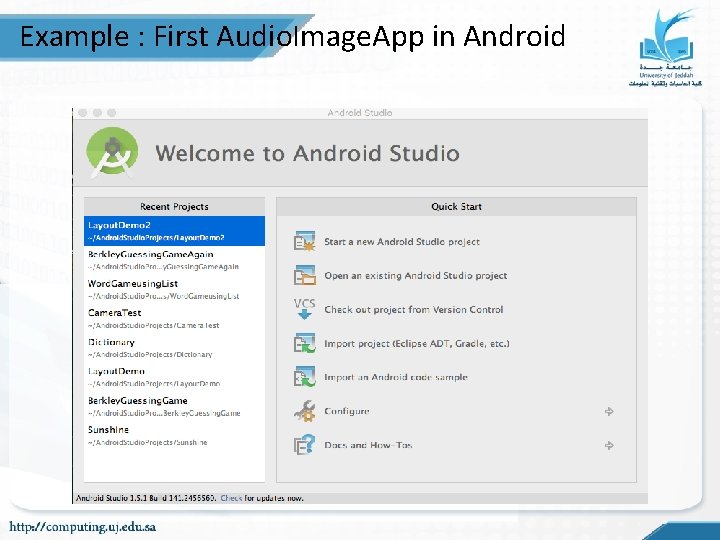
Task: Click the Android Studio 1.5.1 build text
Action: pyautogui.click(x=146, y=498)
